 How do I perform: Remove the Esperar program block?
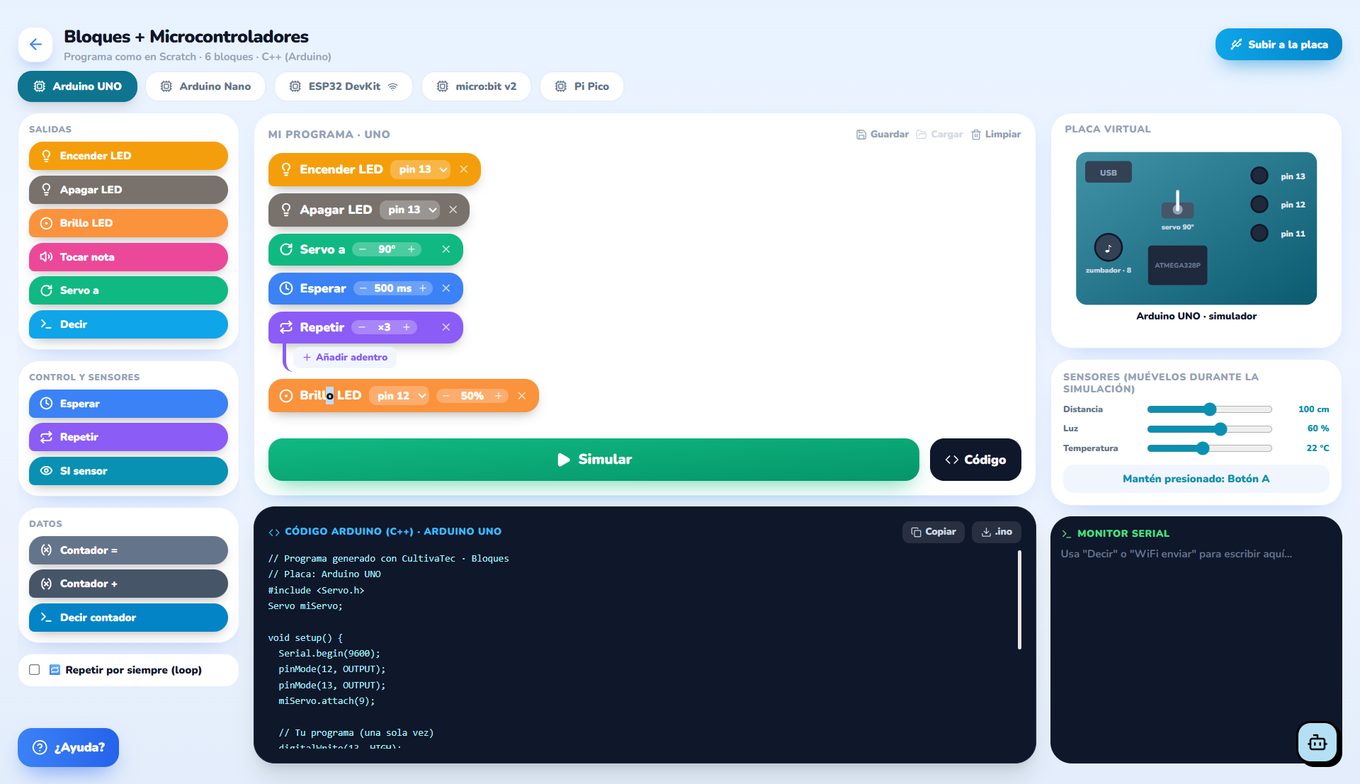point(446,288)
